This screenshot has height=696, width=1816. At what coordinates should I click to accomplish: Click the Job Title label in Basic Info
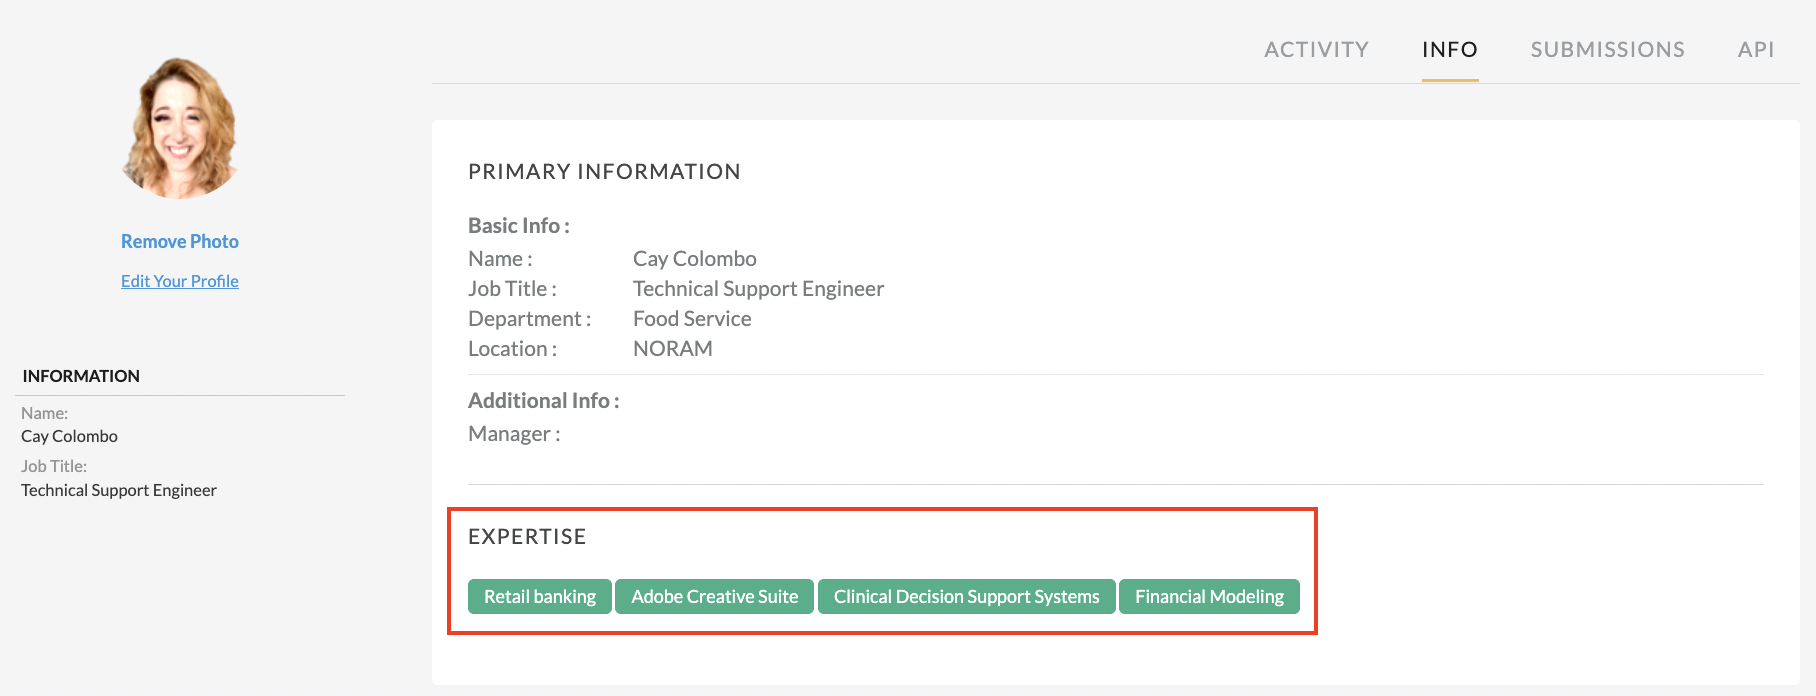(512, 289)
